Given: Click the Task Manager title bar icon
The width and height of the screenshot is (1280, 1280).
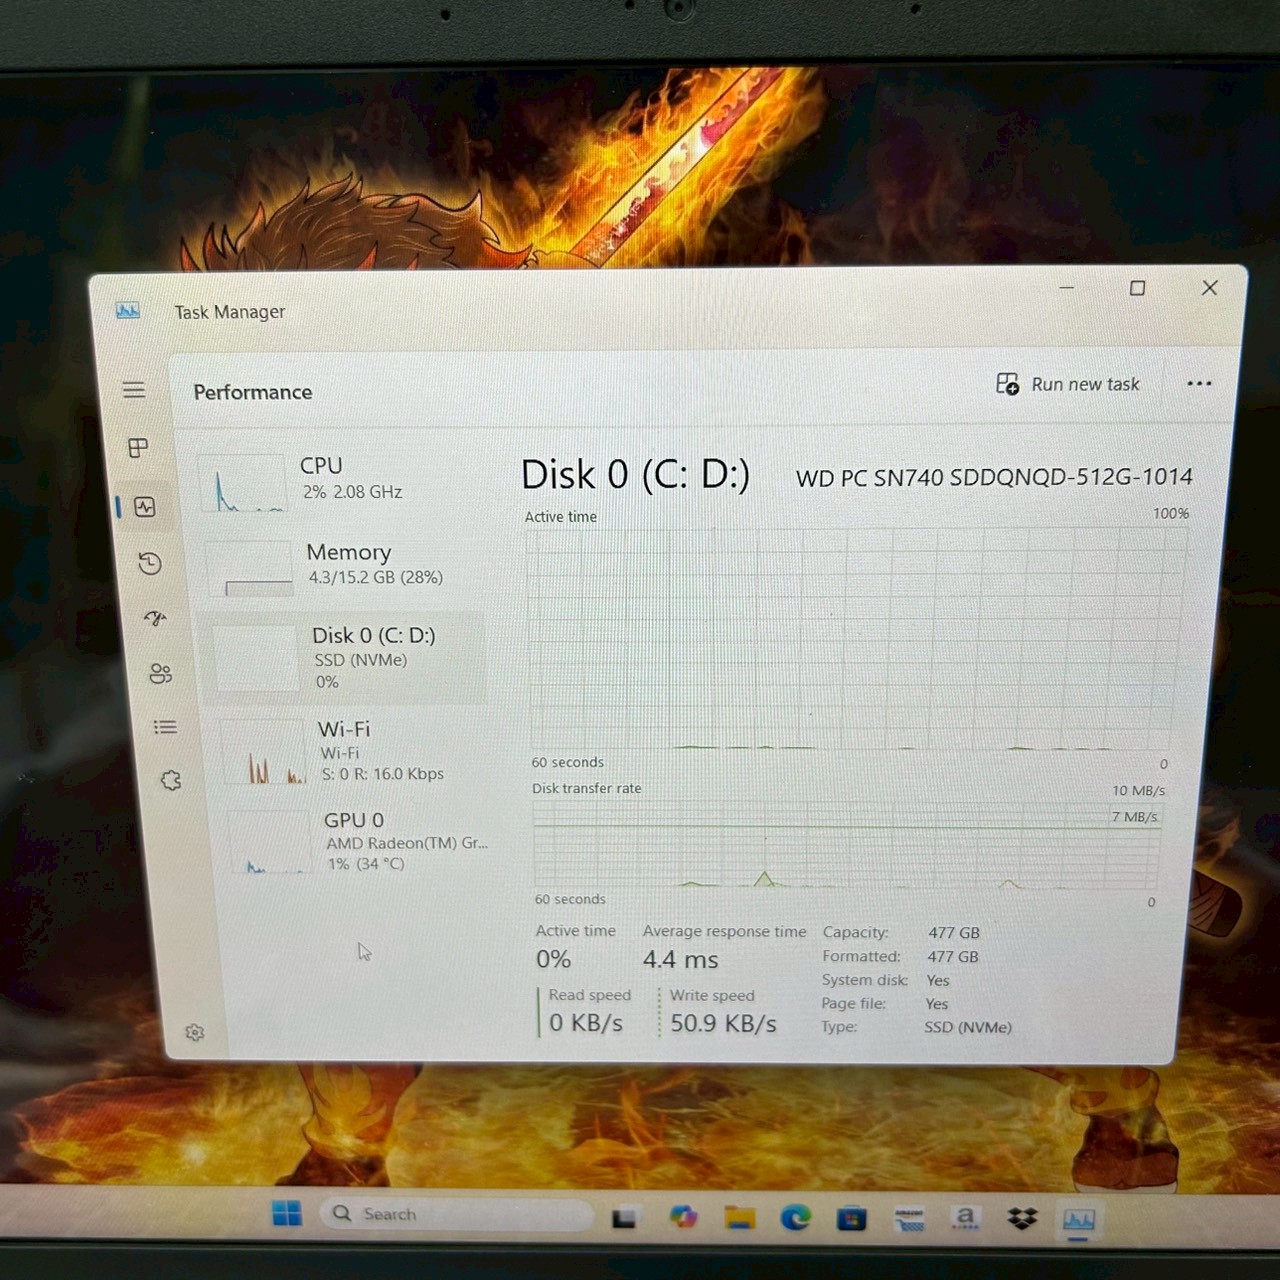Looking at the screenshot, I should point(127,311).
